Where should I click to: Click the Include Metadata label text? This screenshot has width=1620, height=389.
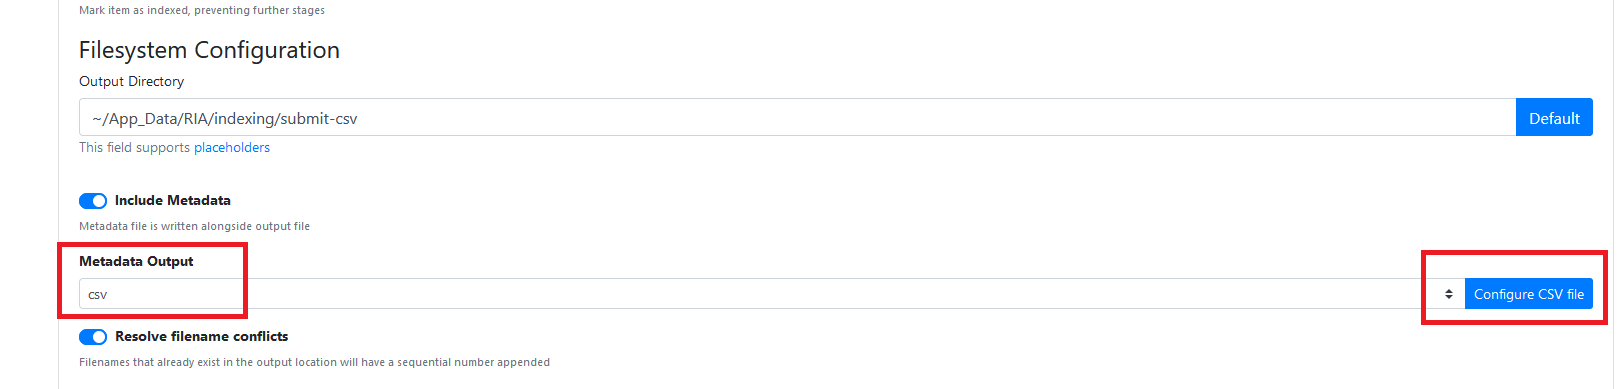[x=172, y=200]
